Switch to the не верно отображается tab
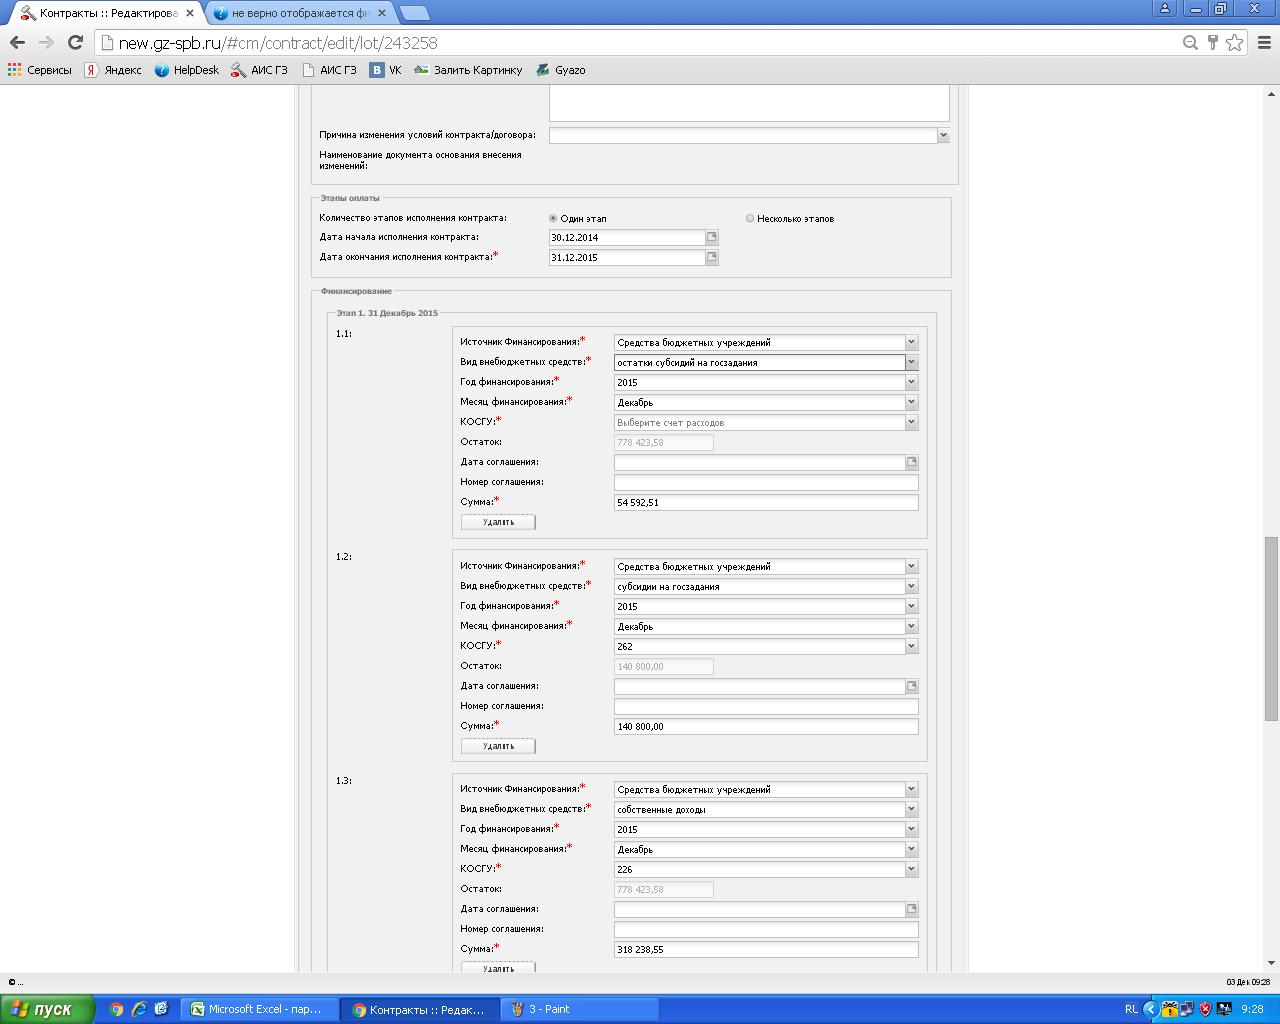This screenshot has height=1024, width=1280. (x=300, y=13)
